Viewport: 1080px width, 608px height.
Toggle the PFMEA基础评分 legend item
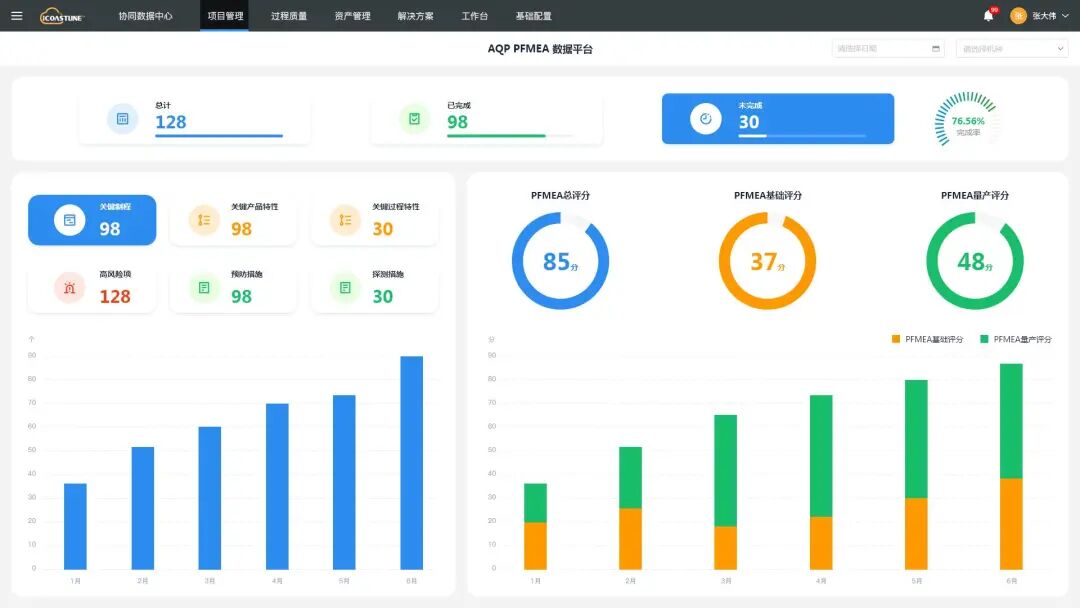(927, 339)
